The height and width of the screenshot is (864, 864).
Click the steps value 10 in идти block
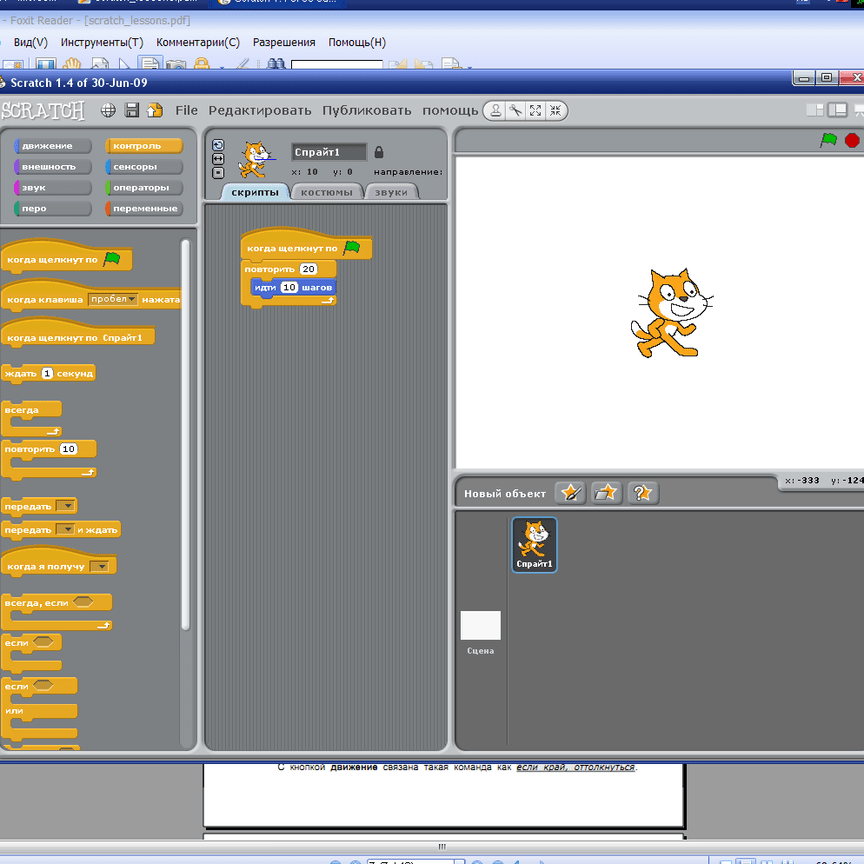pyautogui.click(x=289, y=287)
